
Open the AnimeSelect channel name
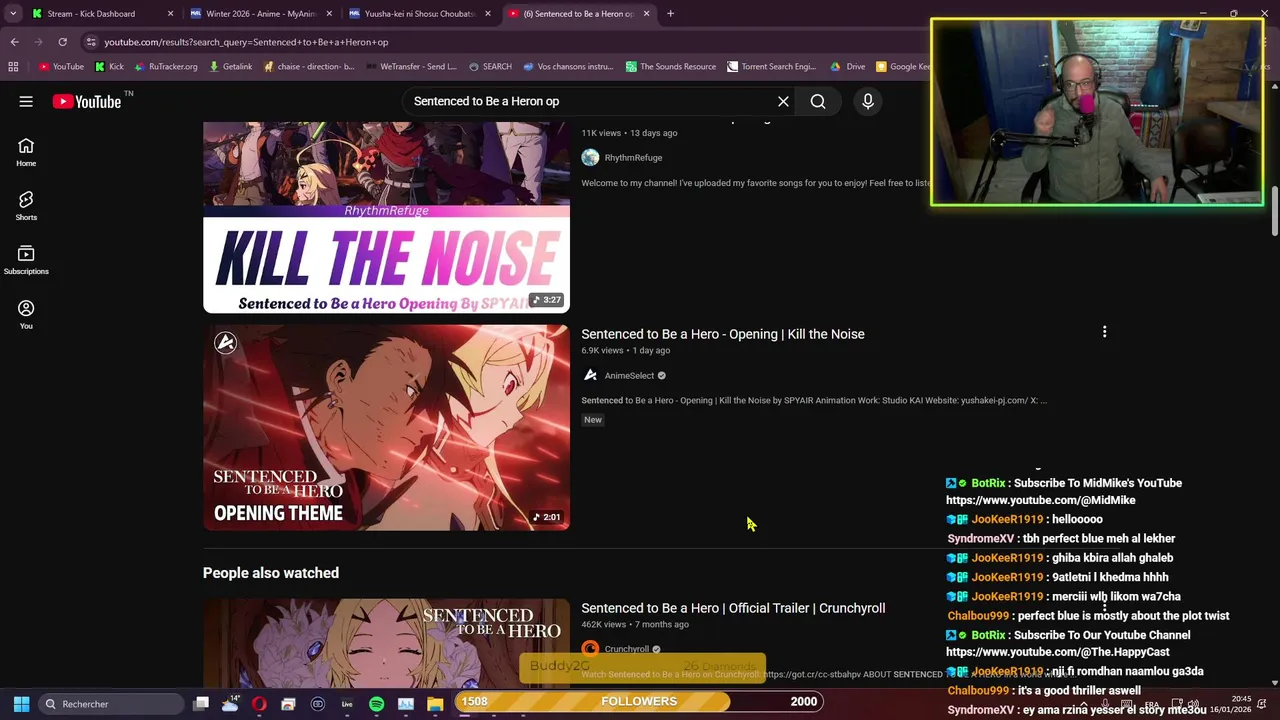(629, 376)
